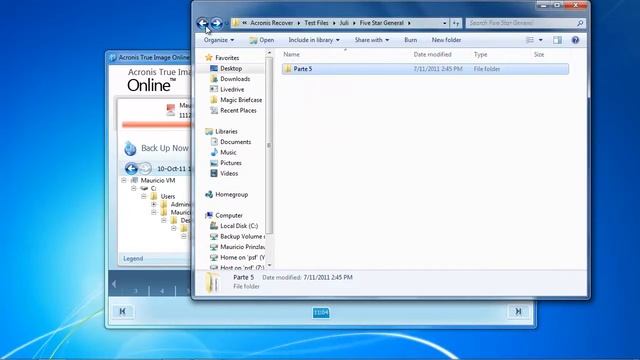The image size is (640, 360).
Task: Collapse the C: drive node in Acronis
Action: pyautogui.click(x=134, y=188)
